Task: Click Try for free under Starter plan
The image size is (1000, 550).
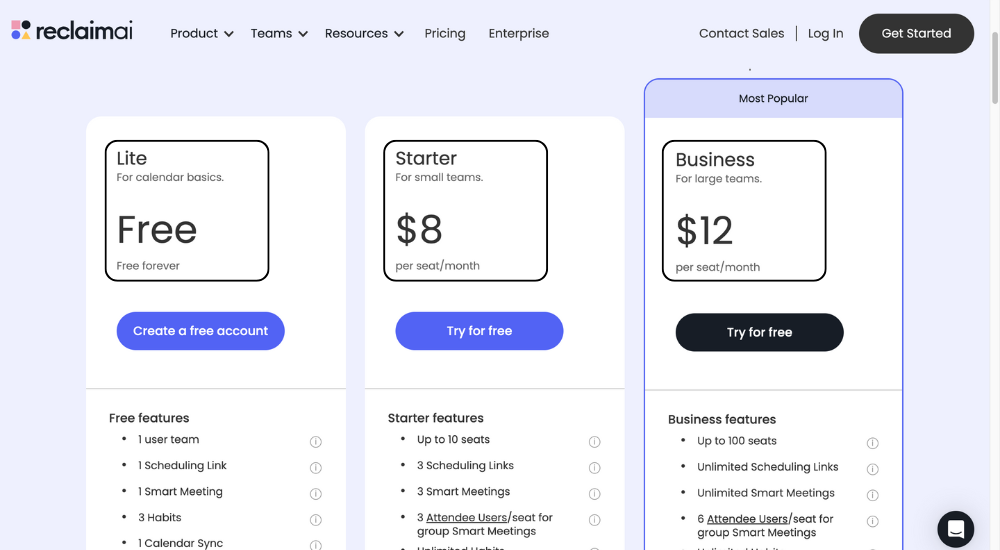Action: click(x=479, y=331)
